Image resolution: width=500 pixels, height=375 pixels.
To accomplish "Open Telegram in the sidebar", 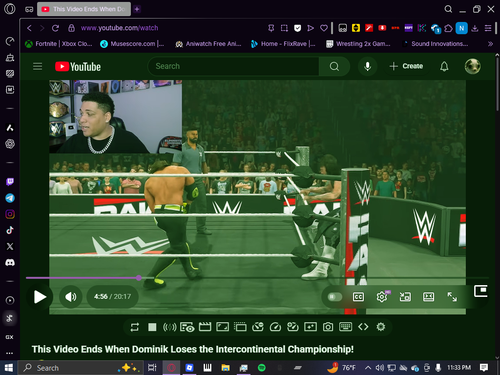I will click(10, 198).
